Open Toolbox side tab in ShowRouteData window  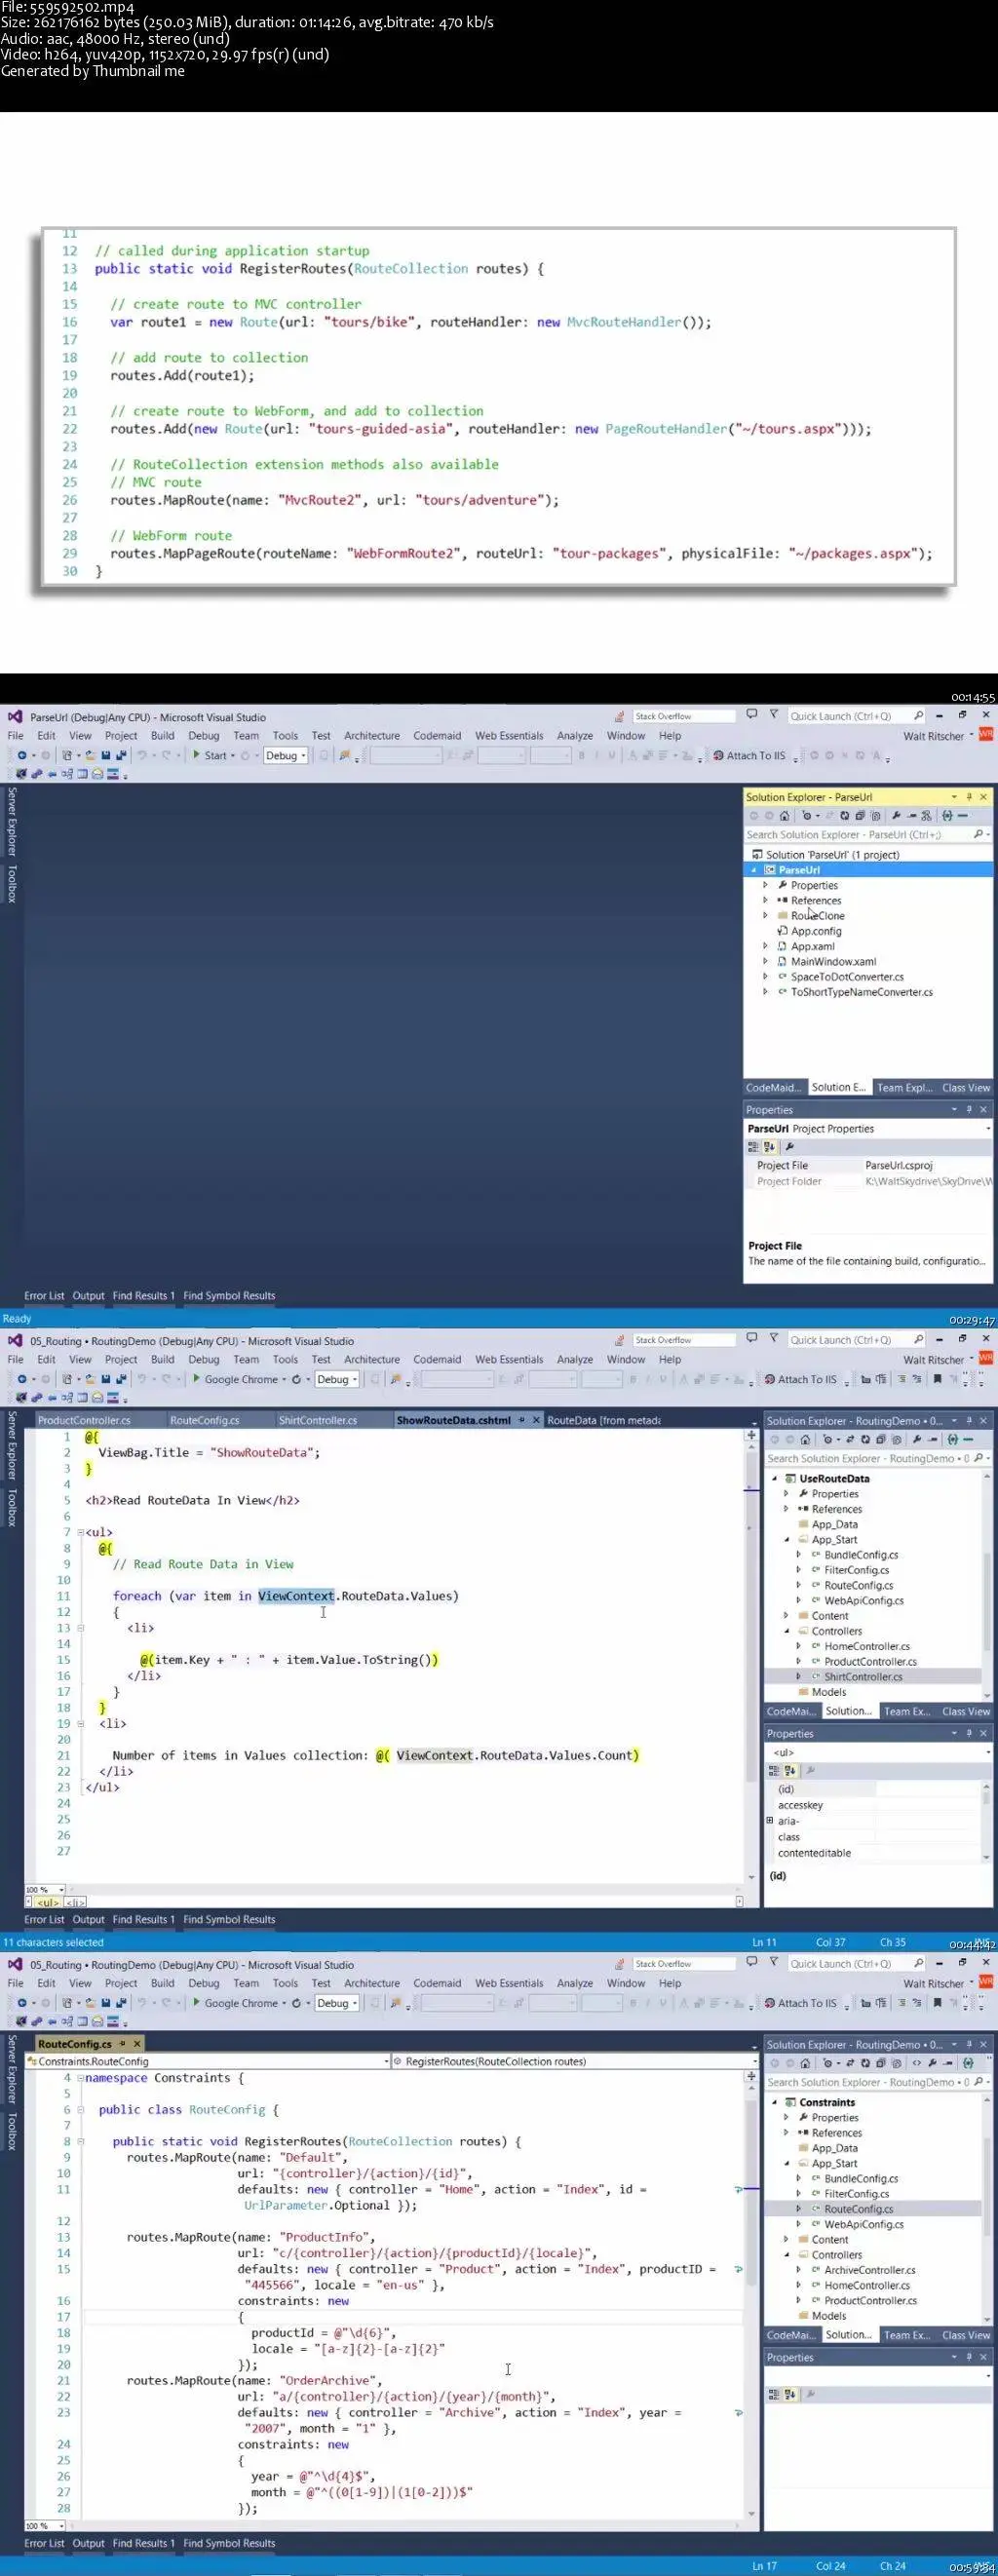12,1508
